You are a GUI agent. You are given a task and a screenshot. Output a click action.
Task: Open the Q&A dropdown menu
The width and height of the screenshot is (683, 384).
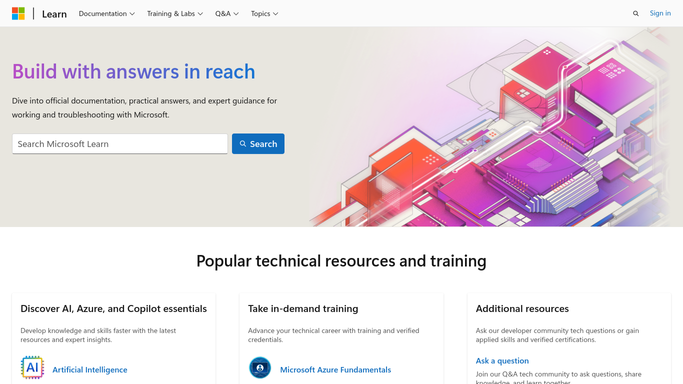227,13
